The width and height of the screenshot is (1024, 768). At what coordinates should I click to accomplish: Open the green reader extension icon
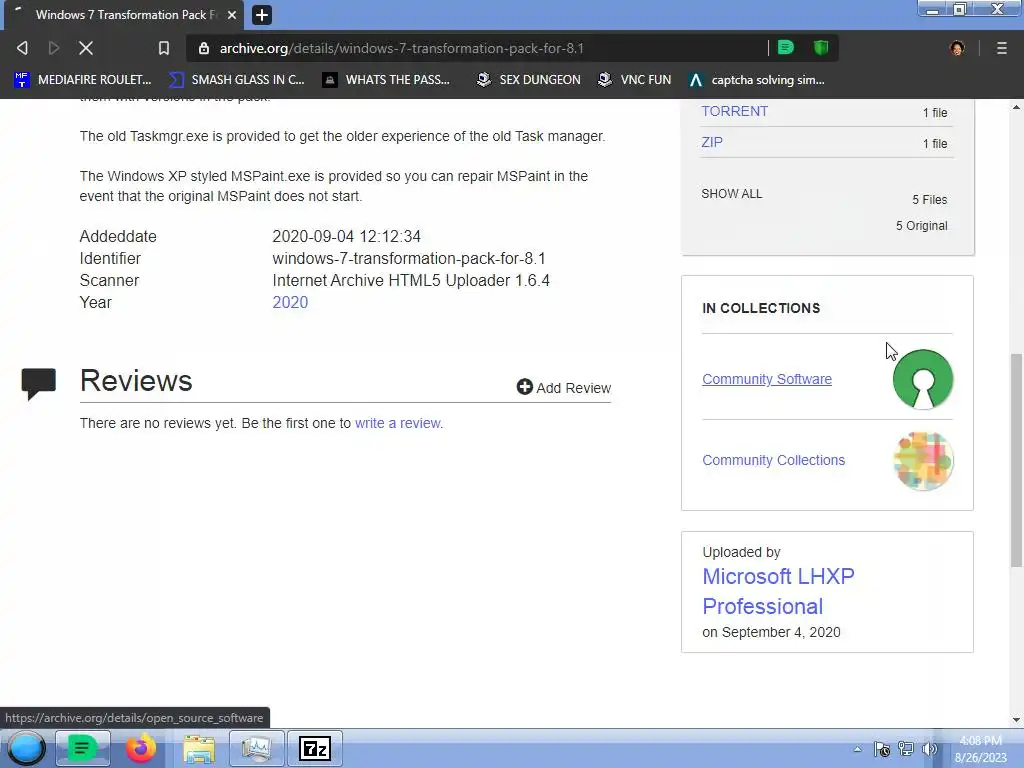click(786, 48)
